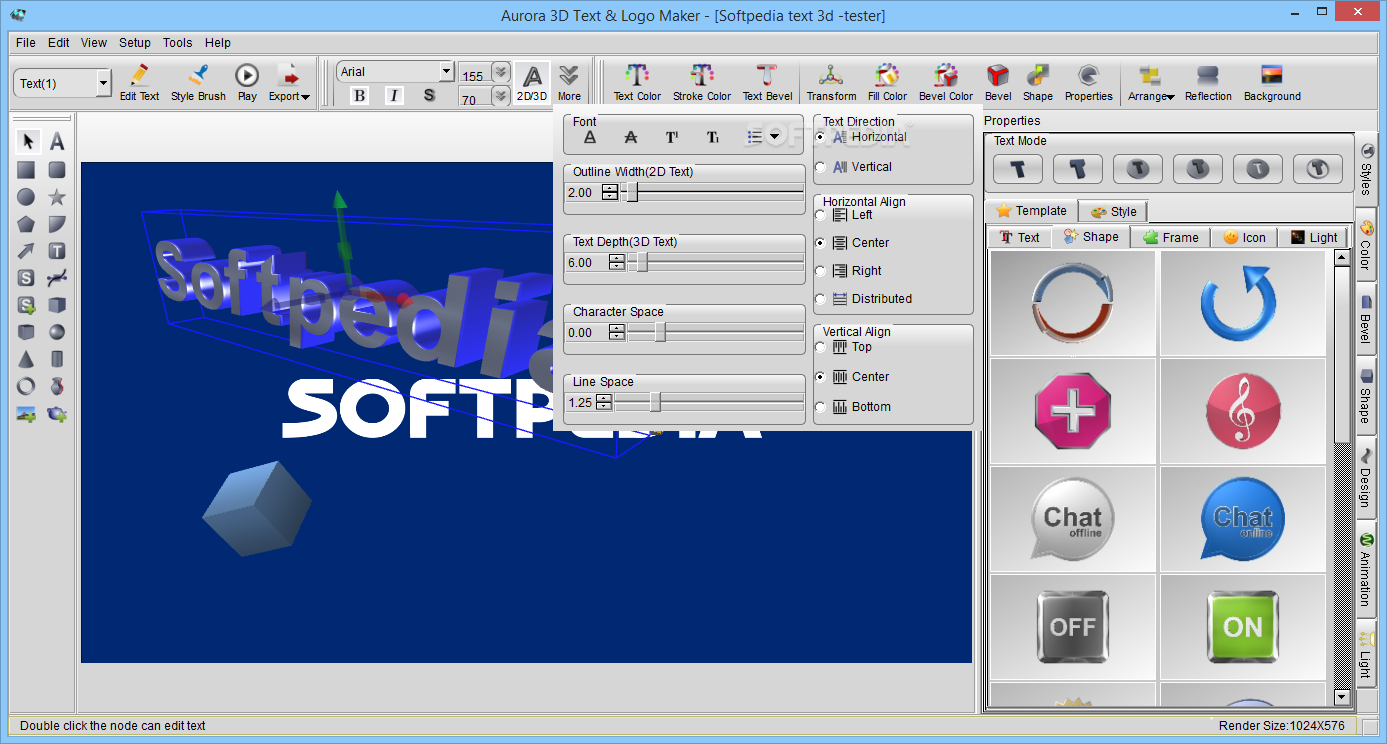Open the Color side tab

tap(1366, 246)
